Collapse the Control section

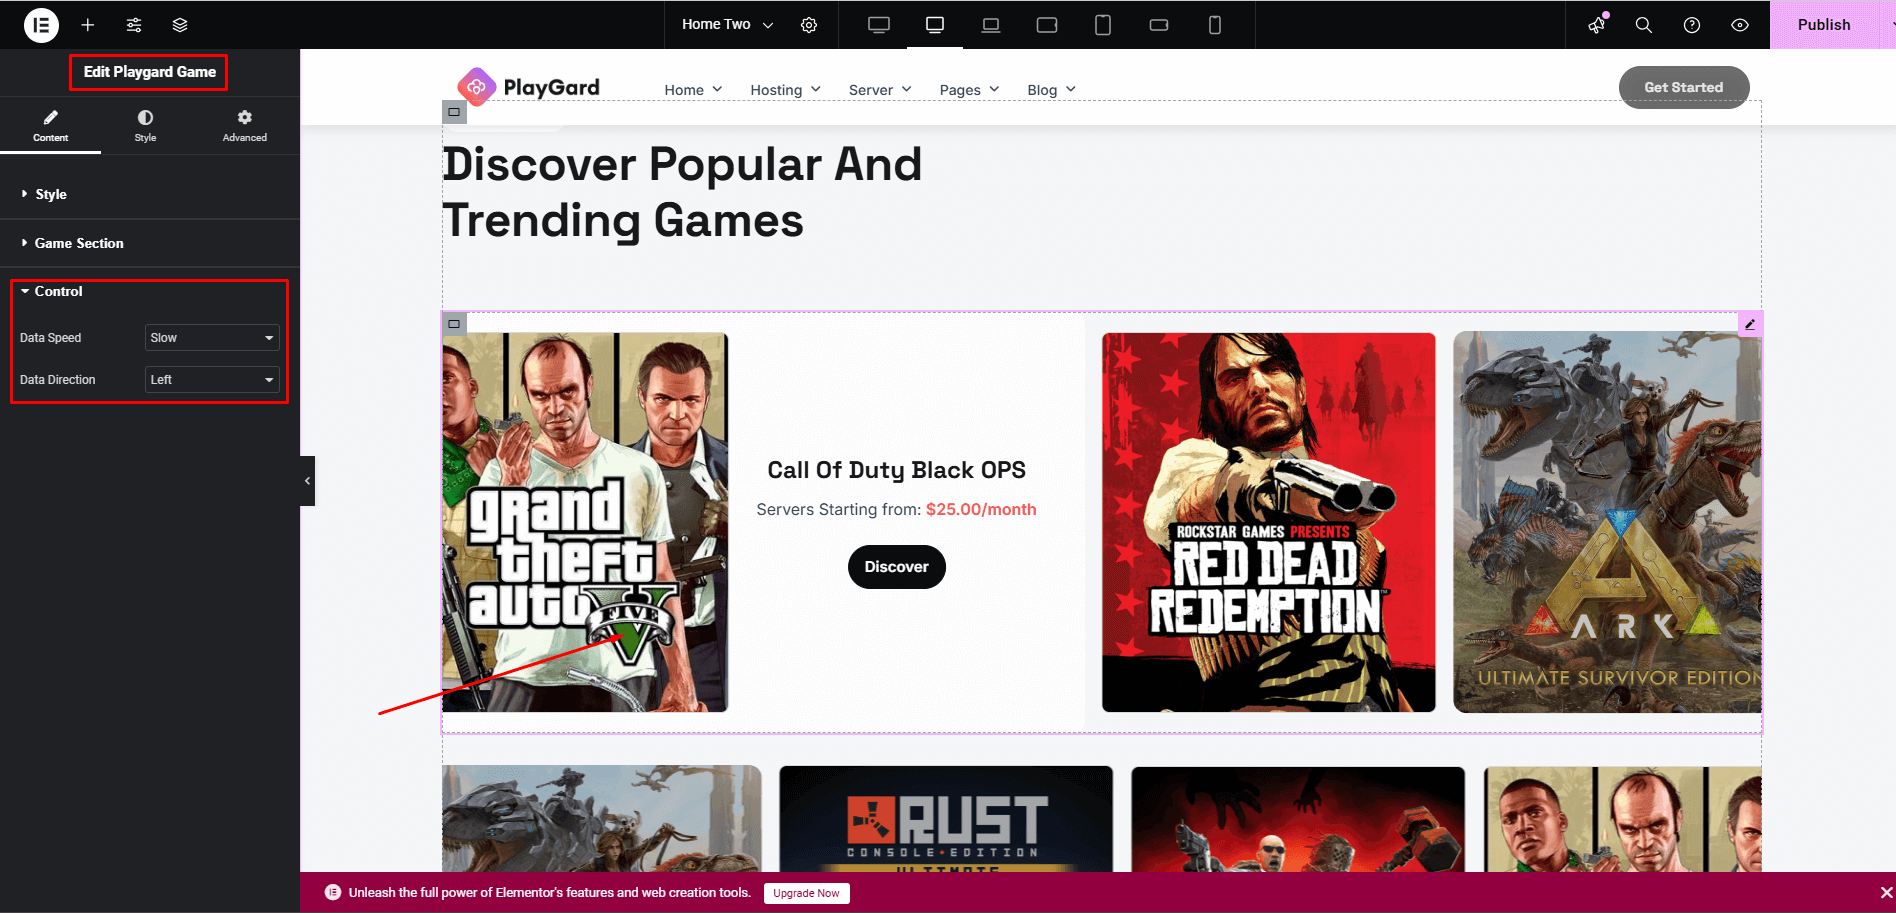150,291
